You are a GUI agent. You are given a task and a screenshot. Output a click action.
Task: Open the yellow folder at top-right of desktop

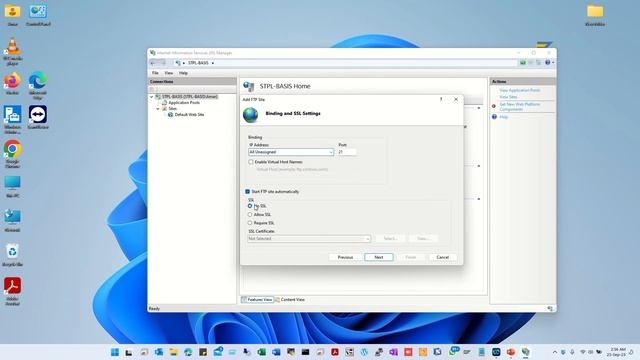point(595,16)
